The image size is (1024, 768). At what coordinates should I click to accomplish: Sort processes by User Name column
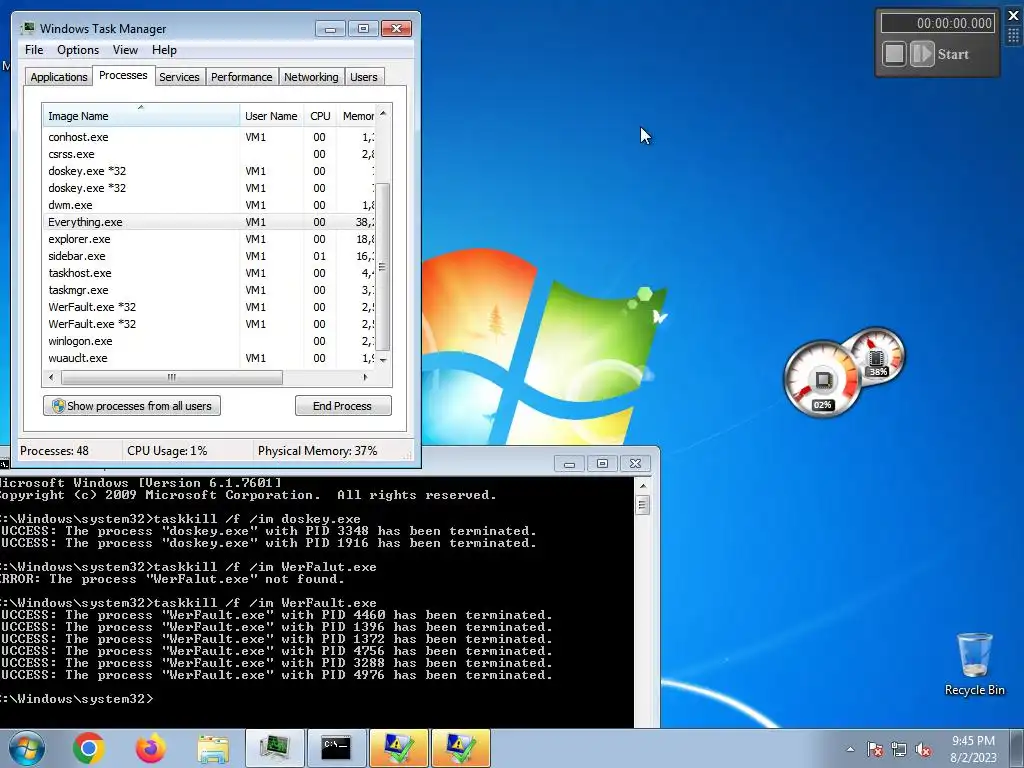271,116
